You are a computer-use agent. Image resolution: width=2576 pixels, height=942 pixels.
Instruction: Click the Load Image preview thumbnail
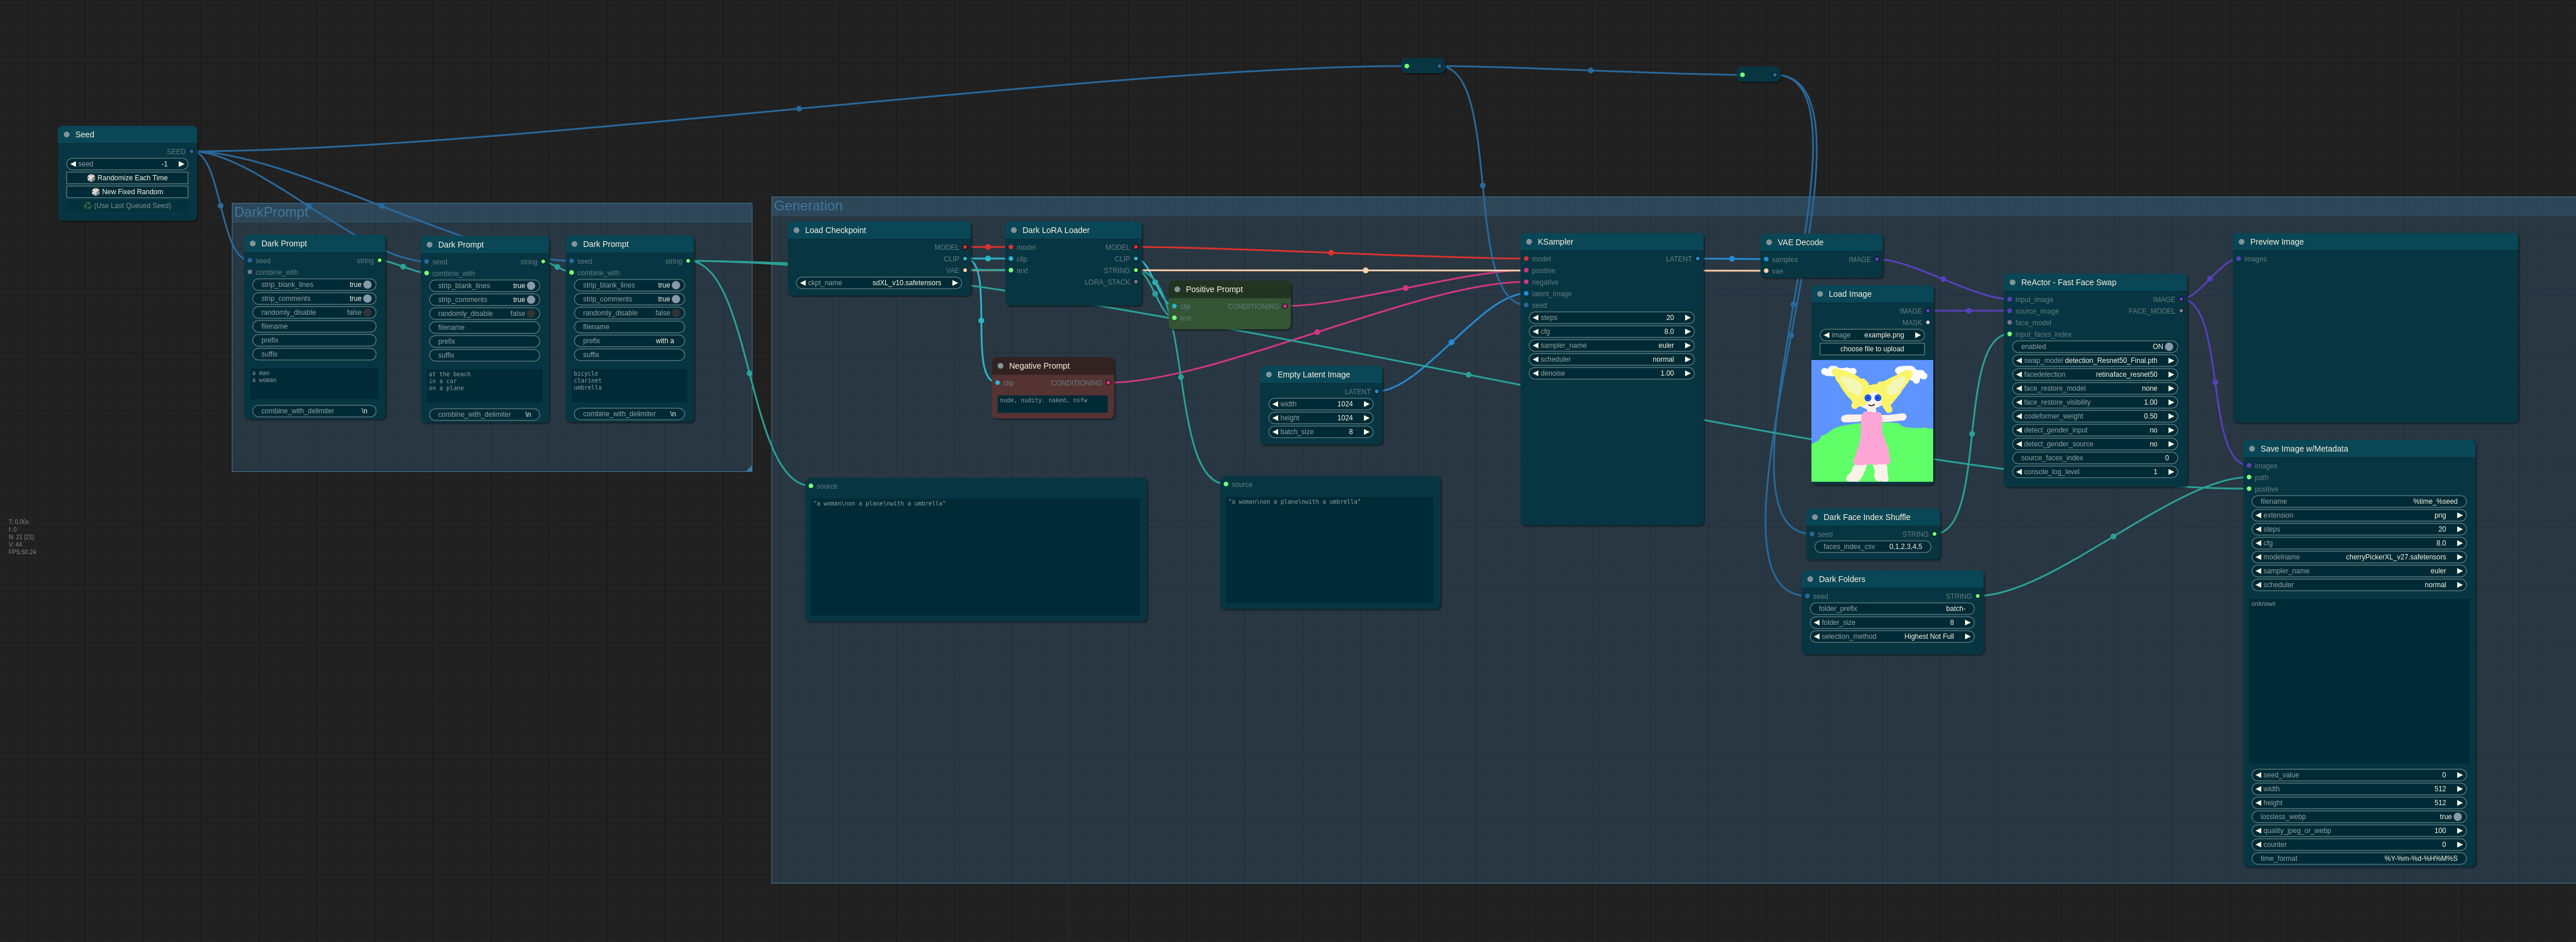pos(1871,421)
